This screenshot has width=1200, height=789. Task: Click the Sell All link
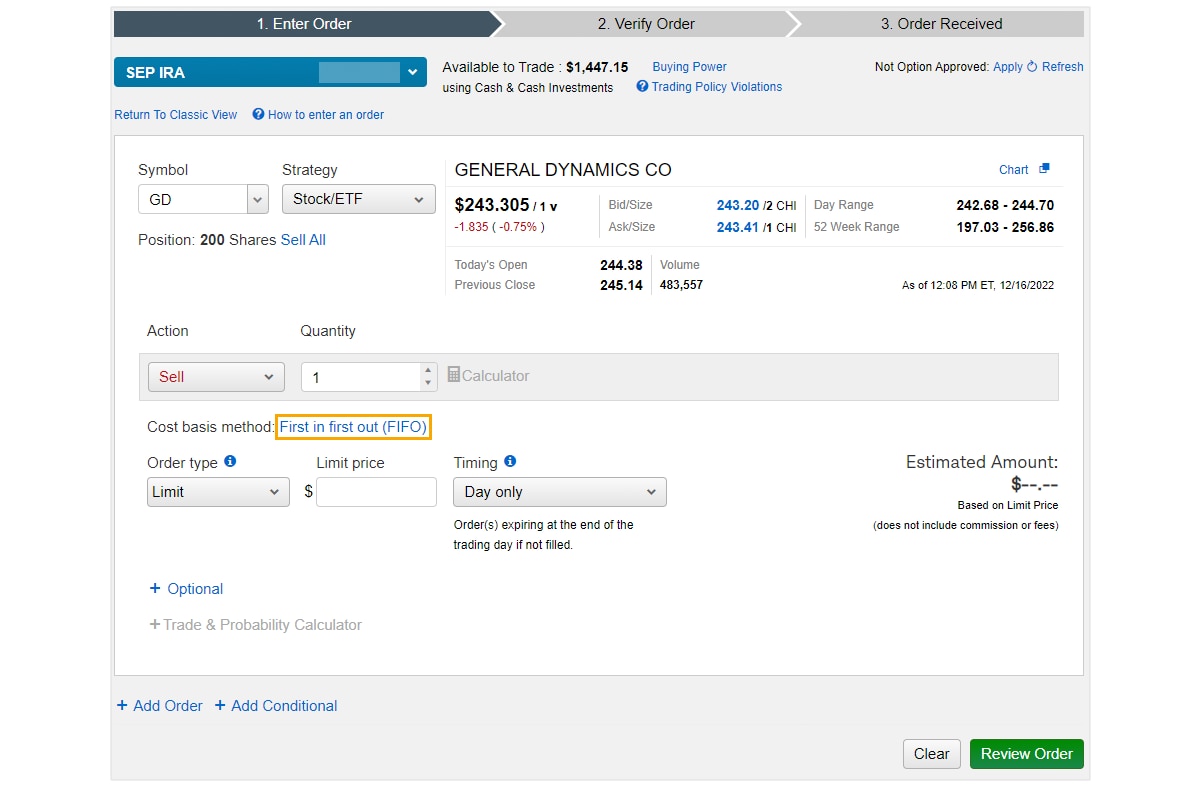point(303,240)
